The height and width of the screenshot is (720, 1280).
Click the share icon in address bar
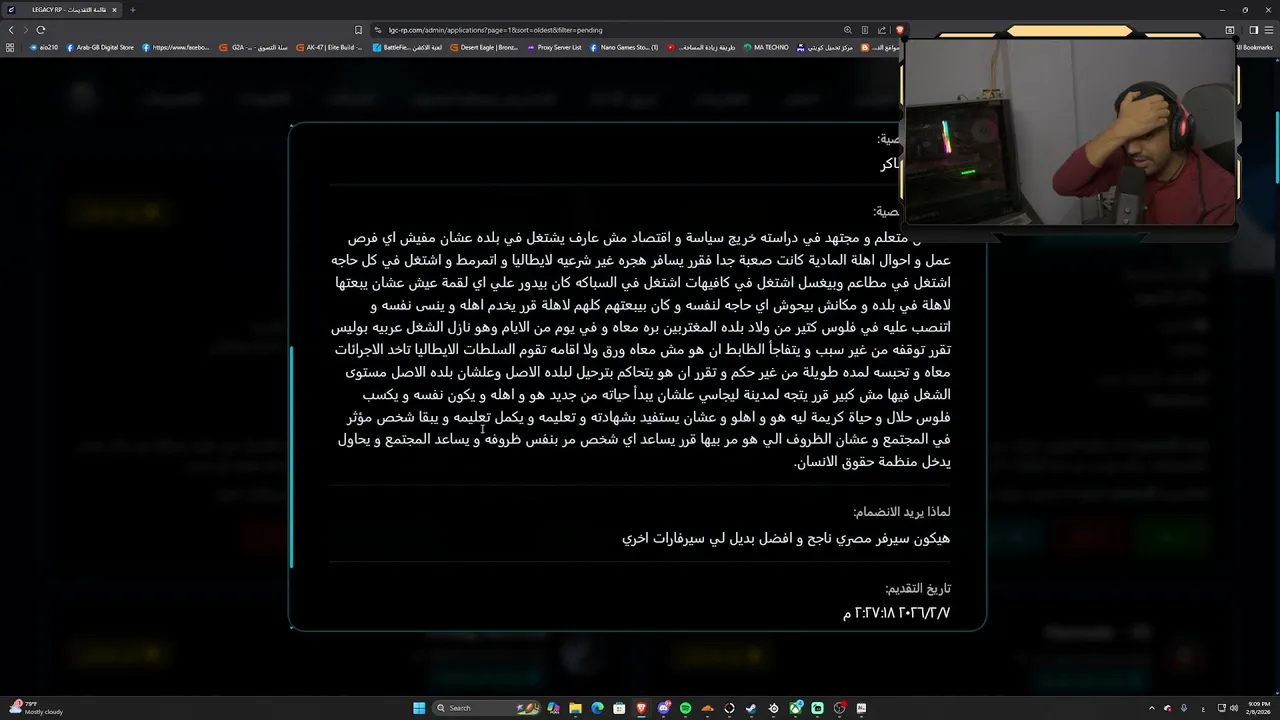pyautogui.click(x=881, y=30)
